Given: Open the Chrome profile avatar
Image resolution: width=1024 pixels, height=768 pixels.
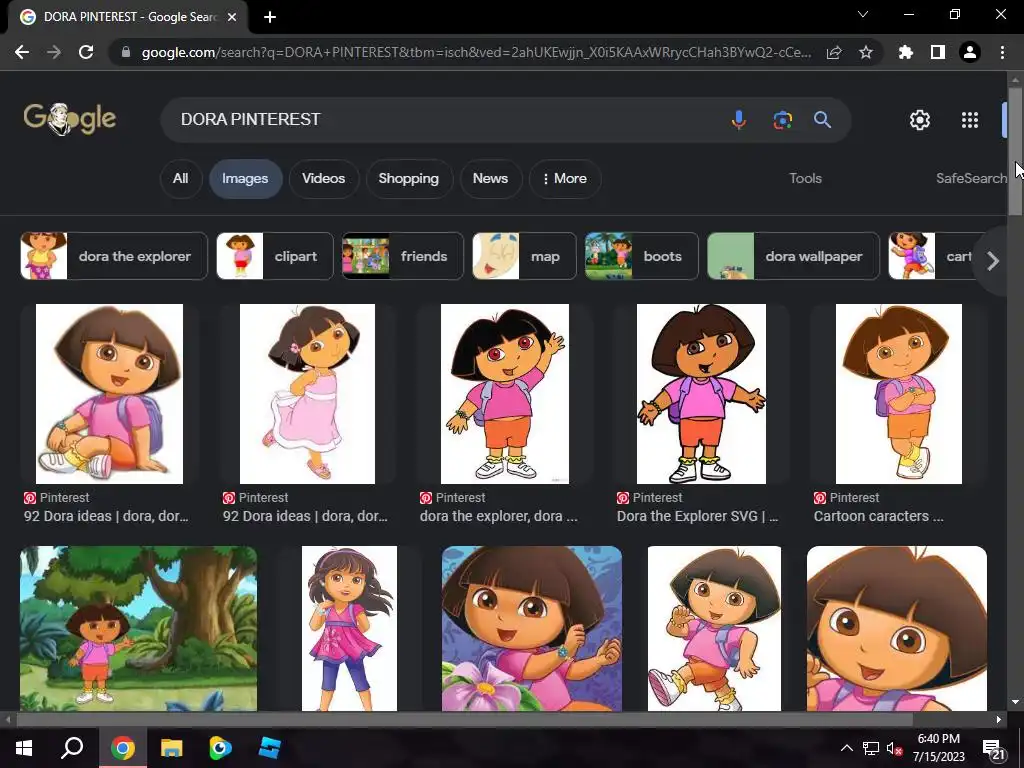Looking at the screenshot, I should (970, 52).
